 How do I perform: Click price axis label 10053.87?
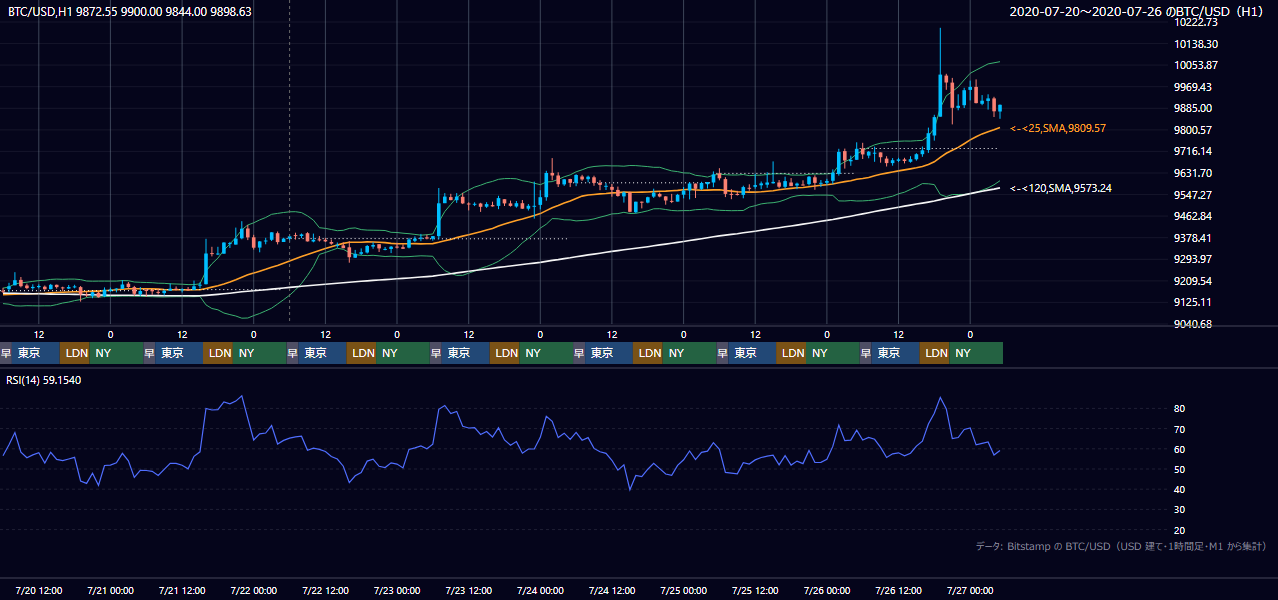pyautogui.click(x=1196, y=65)
